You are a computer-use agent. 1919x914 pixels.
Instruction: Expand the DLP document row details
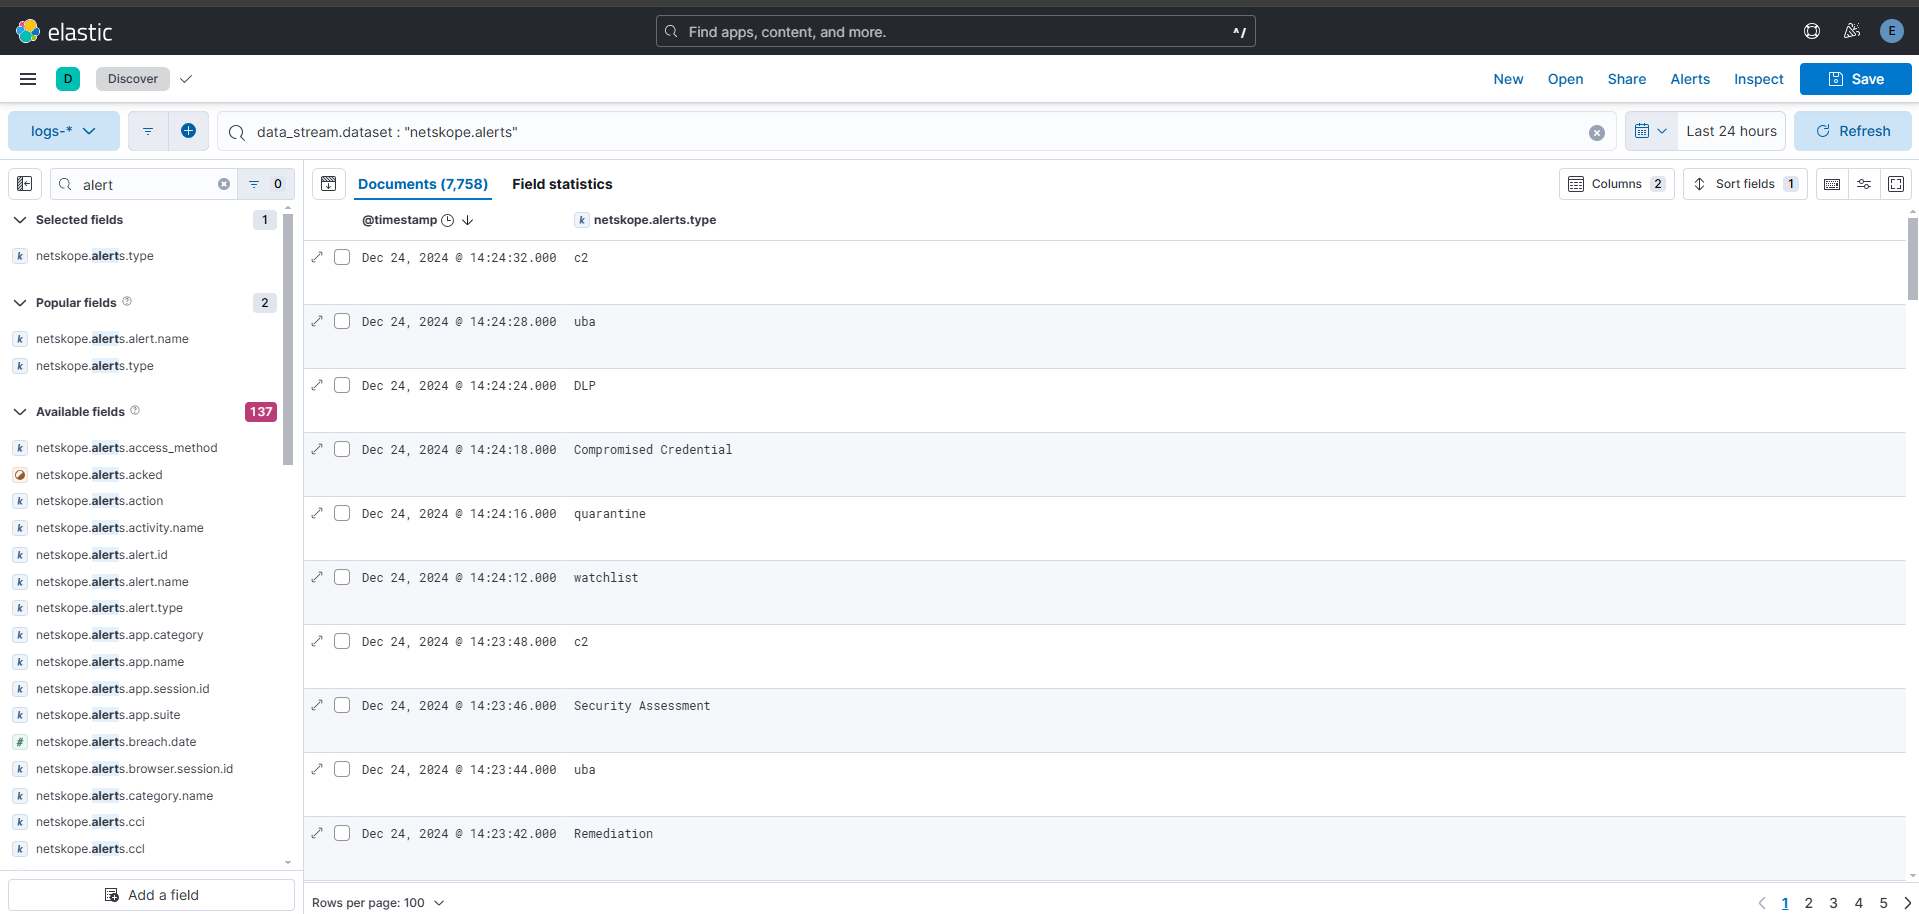click(x=317, y=385)
